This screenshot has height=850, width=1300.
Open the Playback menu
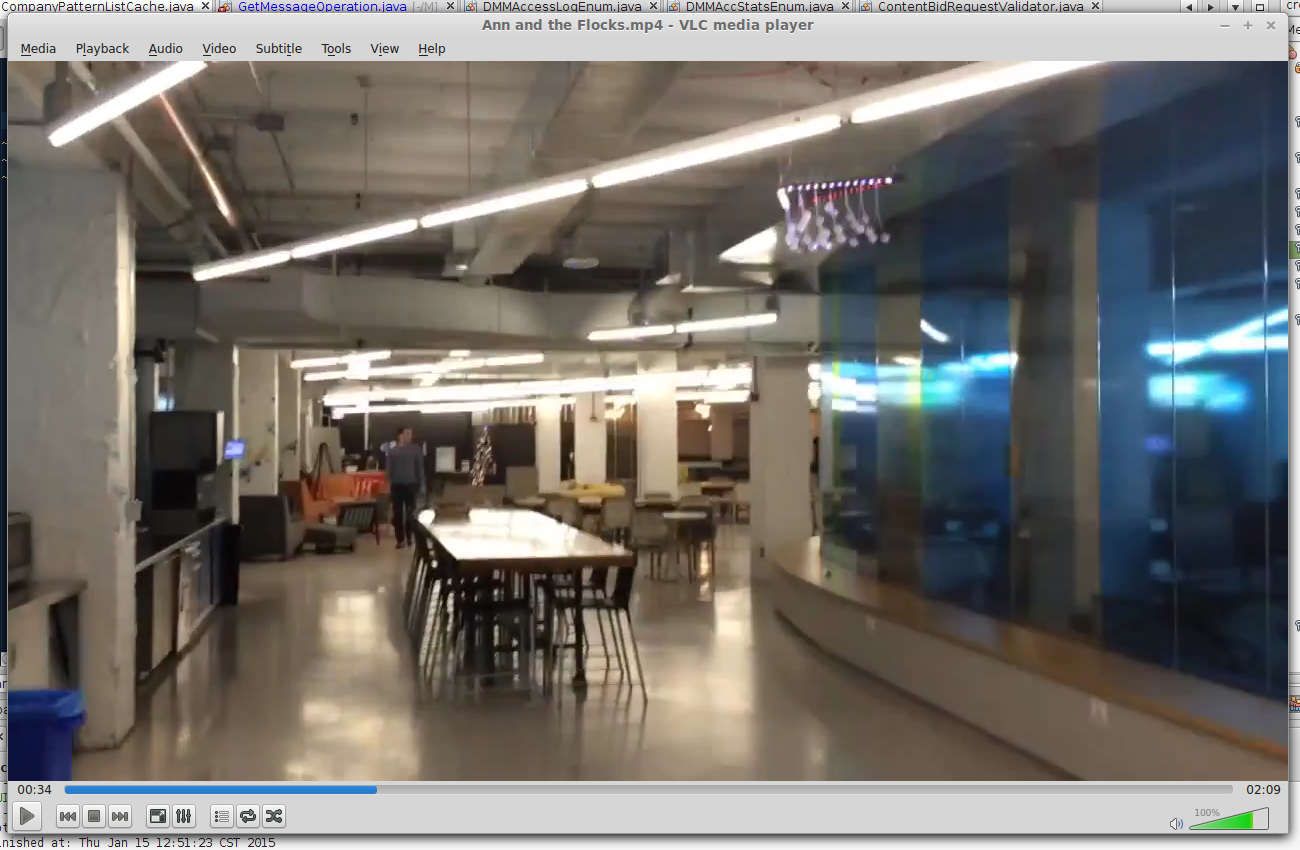click(x=102, y=48)
